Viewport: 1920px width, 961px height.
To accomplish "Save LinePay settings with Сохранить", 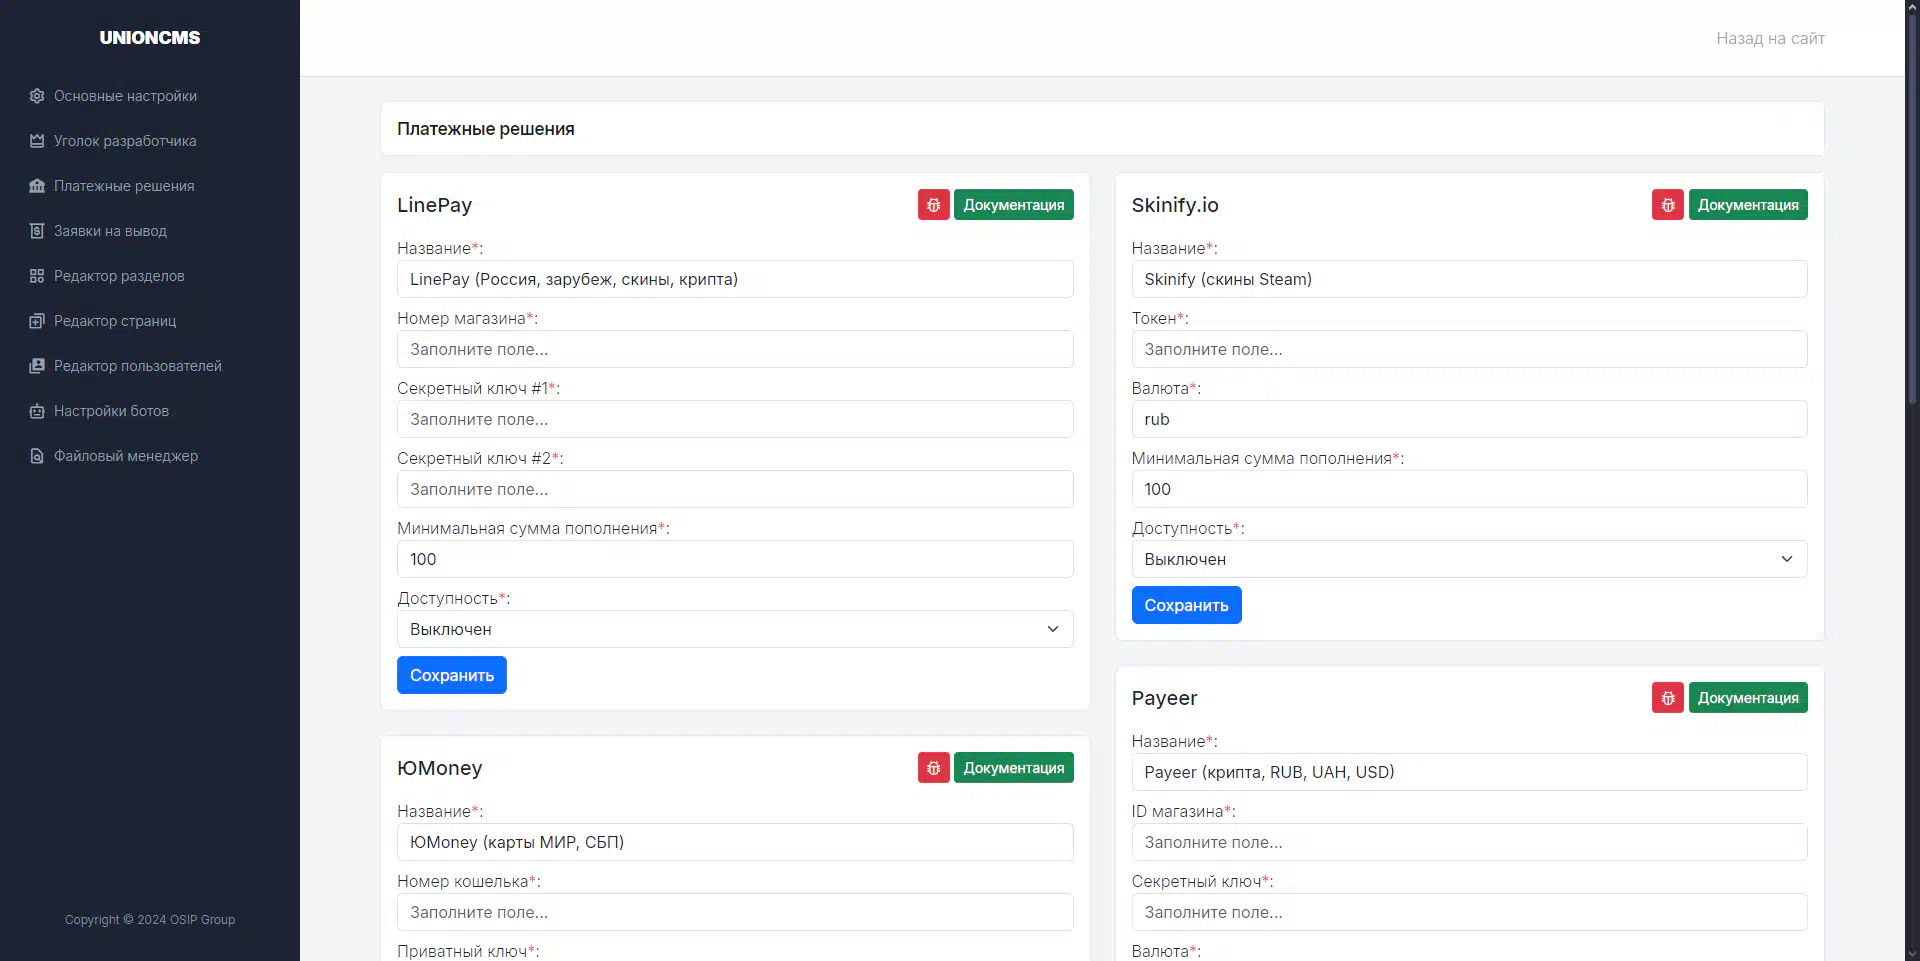I will 452,675.
